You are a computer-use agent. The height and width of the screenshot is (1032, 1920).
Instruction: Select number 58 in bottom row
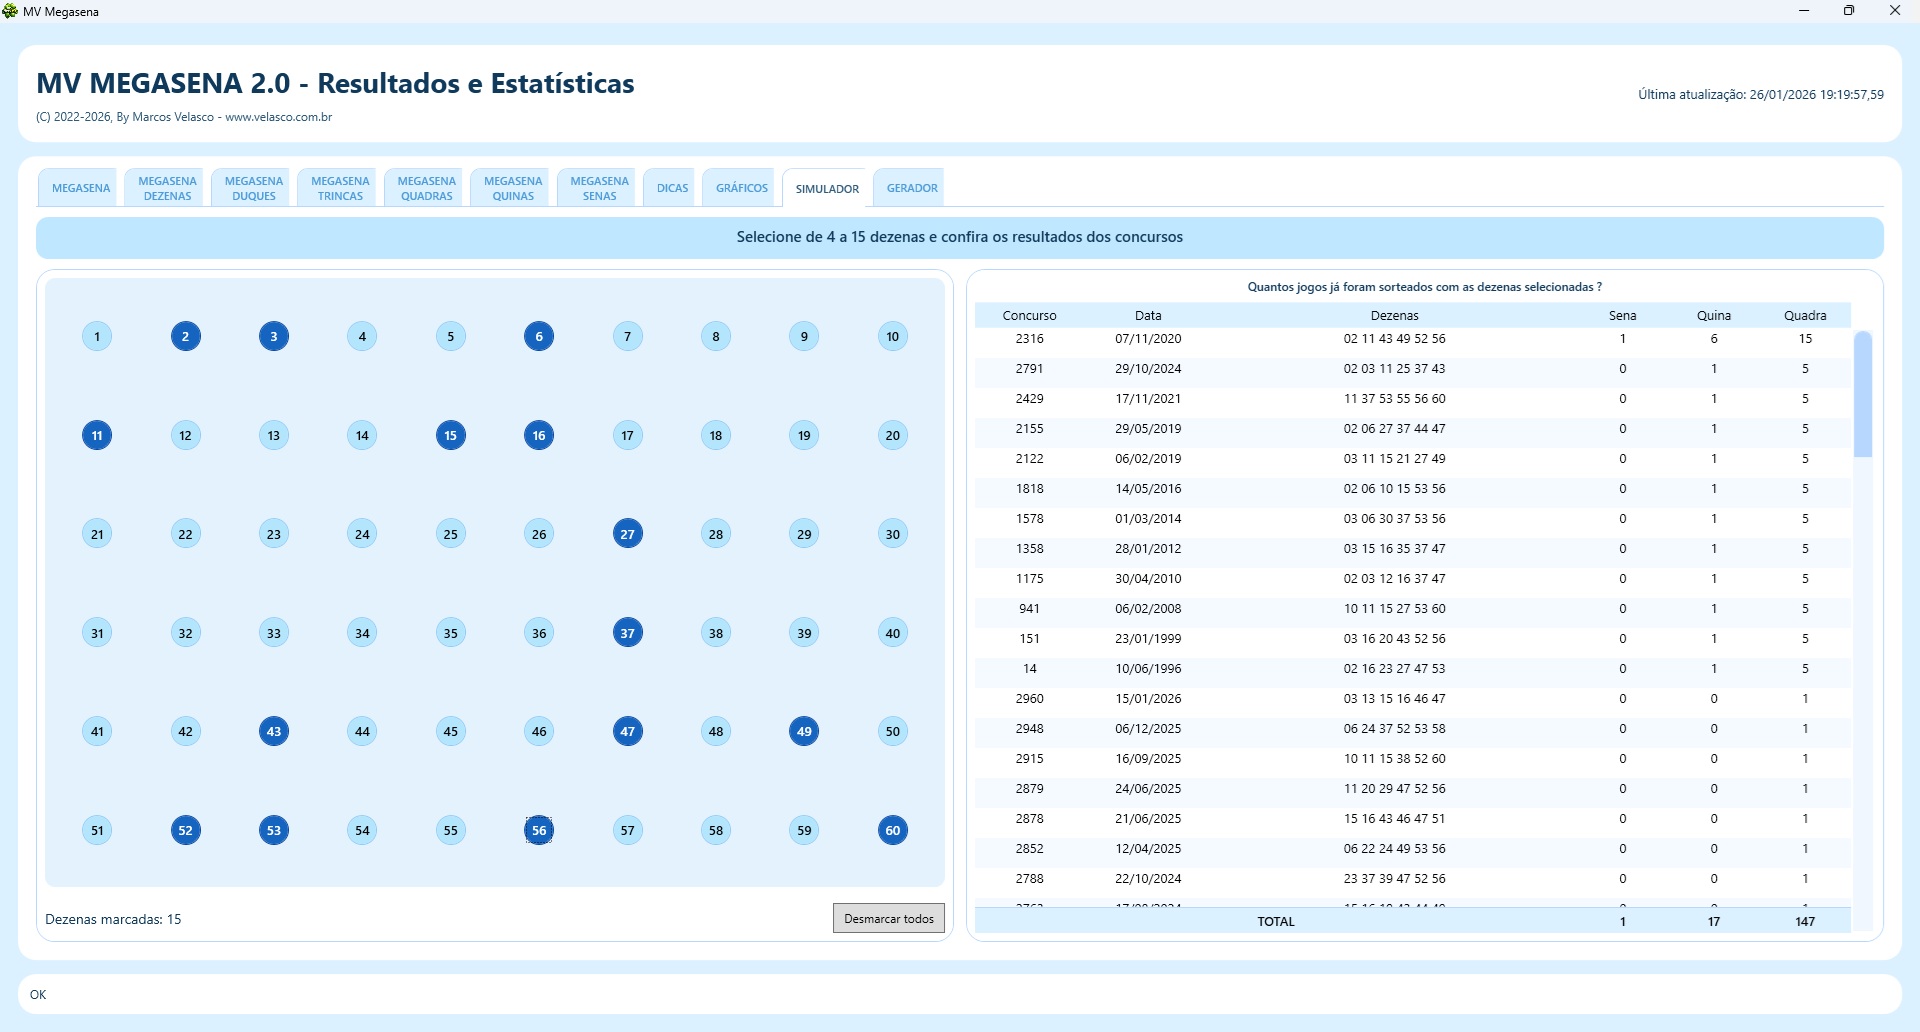(716, 830)
